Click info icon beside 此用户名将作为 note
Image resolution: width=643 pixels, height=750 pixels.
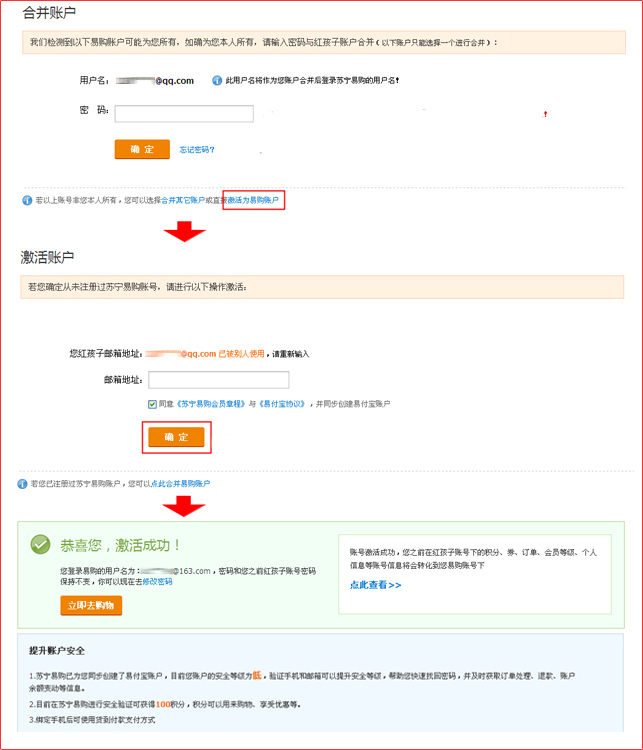(x=217, y=80)
